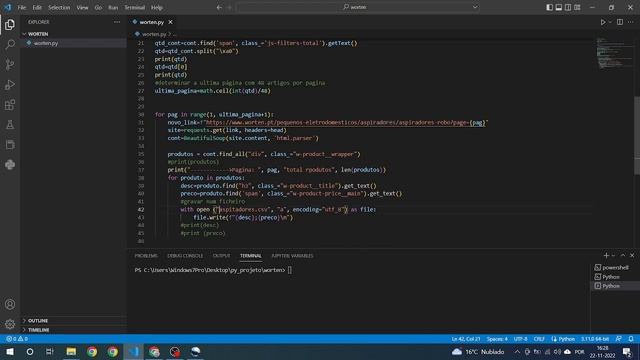Open the Manage gear settings icon

pos(10,324)
